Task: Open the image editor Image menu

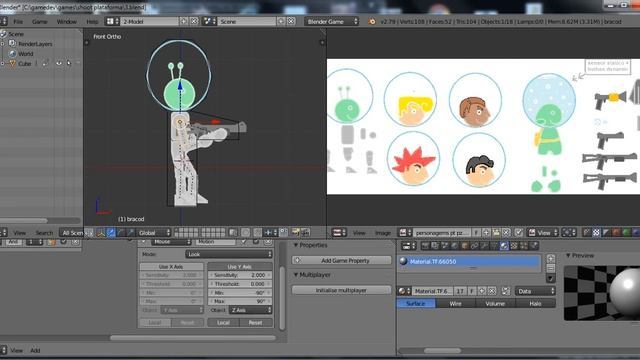Action: coord(383,233)
